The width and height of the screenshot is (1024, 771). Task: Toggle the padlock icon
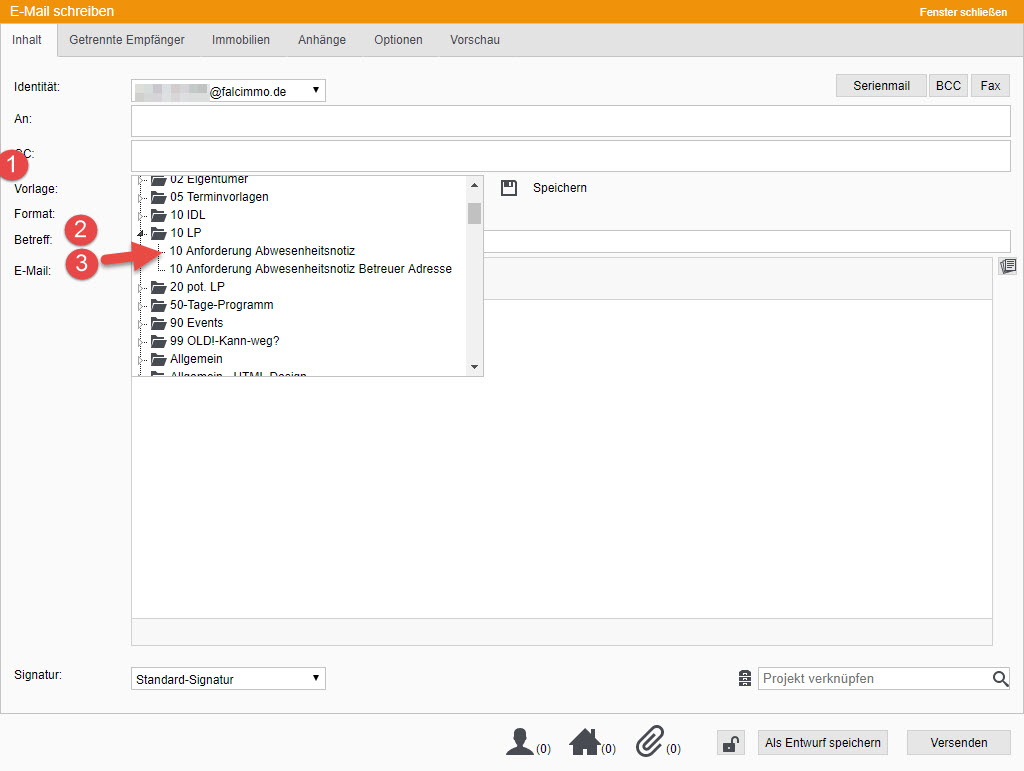click(x=731, y=743)
